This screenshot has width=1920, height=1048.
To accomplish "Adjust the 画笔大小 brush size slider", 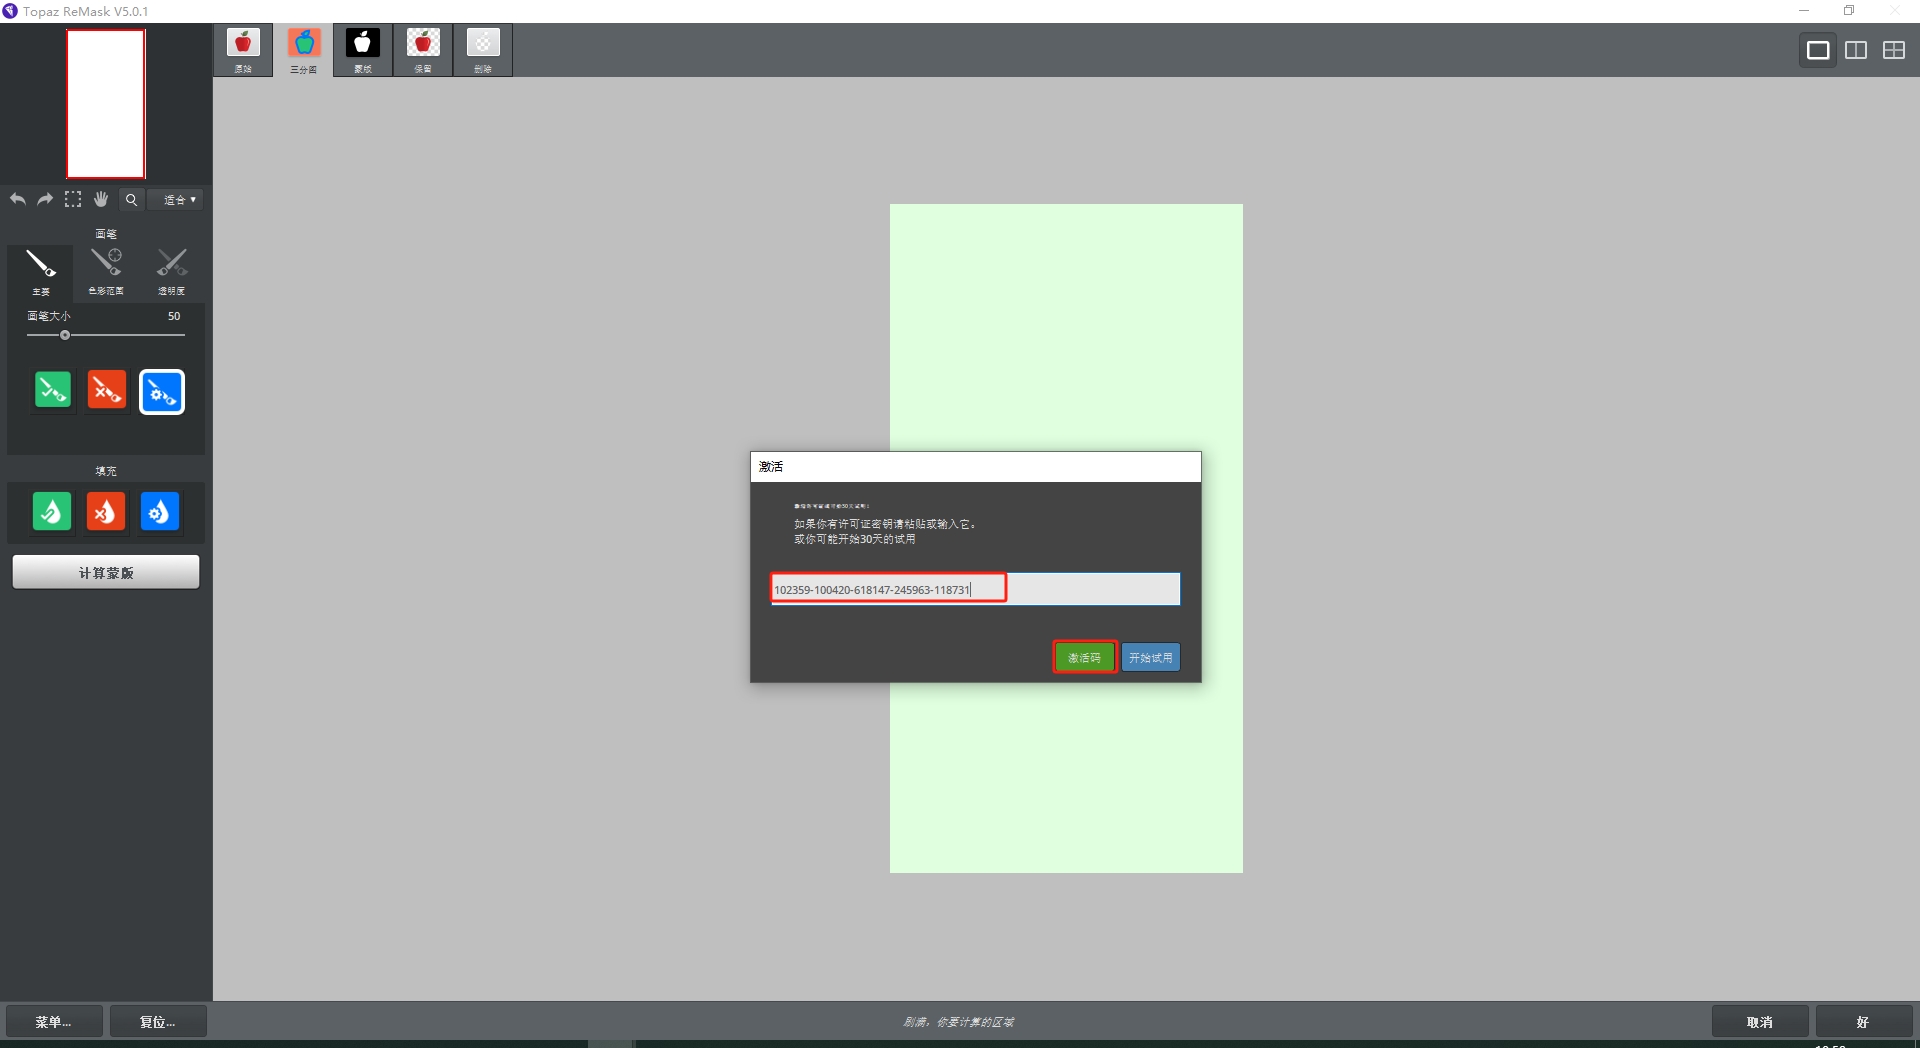I will pyautogui.click(x=65, y=335).
